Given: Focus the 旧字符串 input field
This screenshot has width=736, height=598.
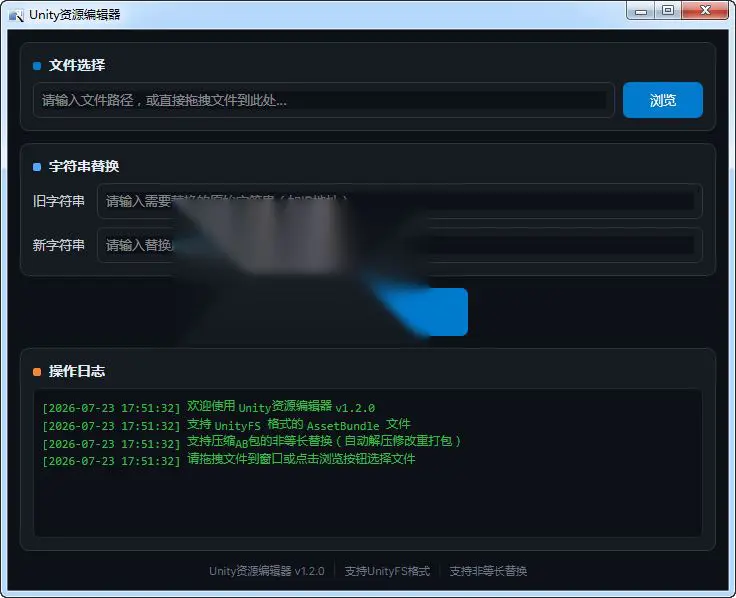Looking at the screenshot, I should tap(399, 201).
